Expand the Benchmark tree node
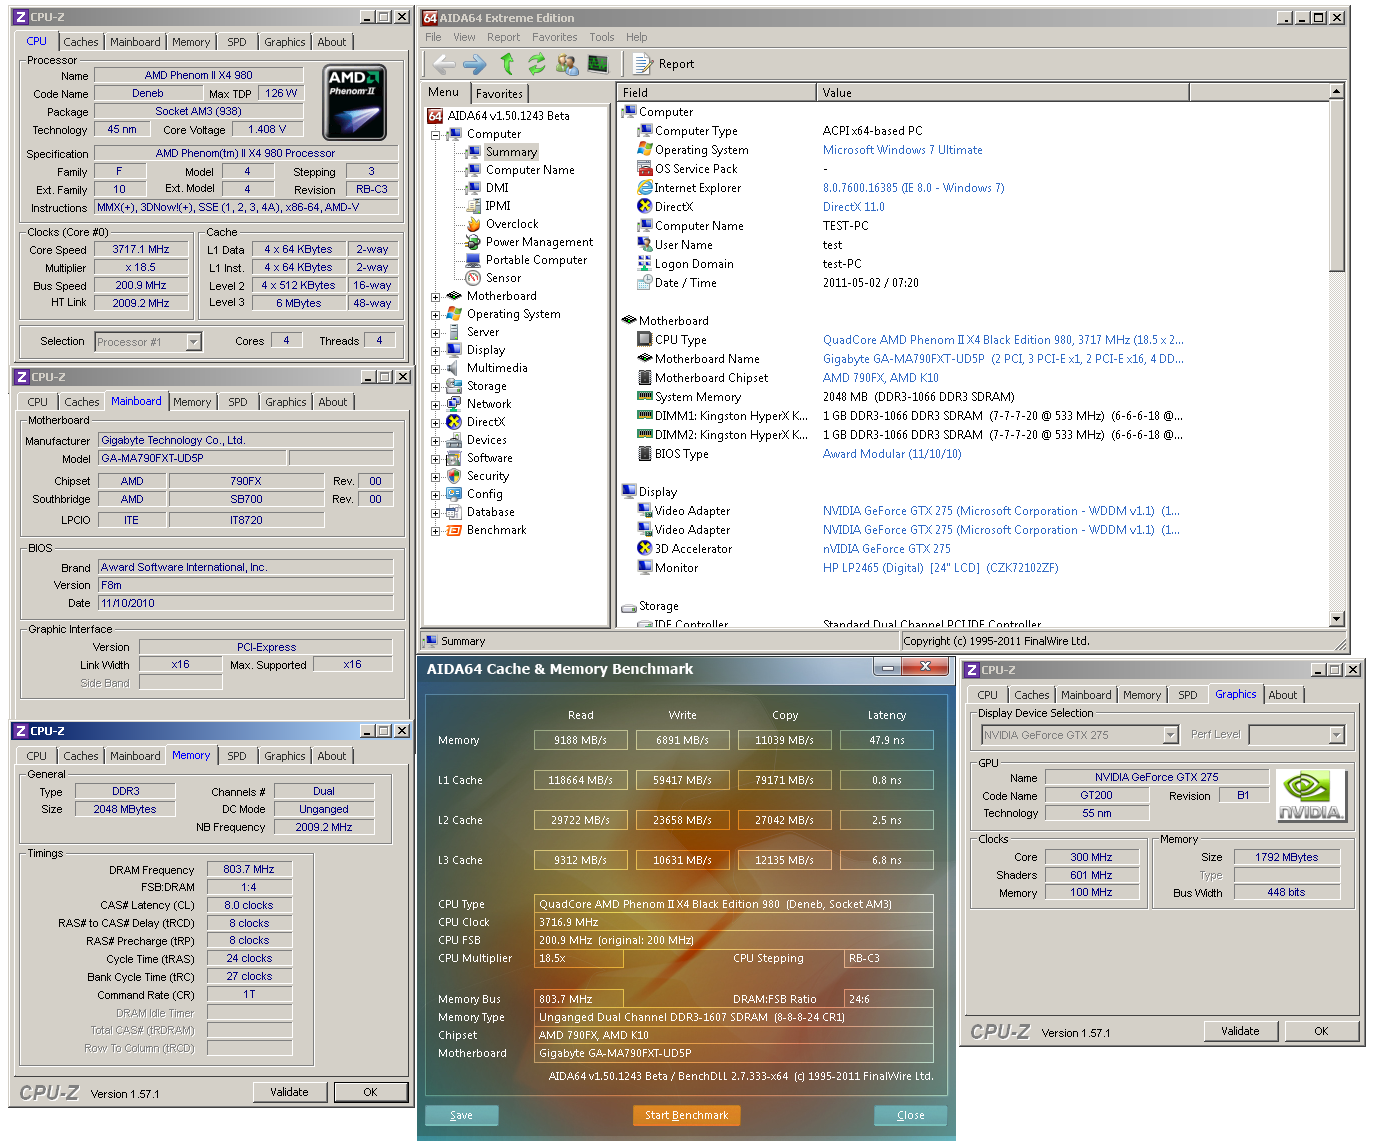Screen dimensions: 1373x1145 [x=436, y=531]
